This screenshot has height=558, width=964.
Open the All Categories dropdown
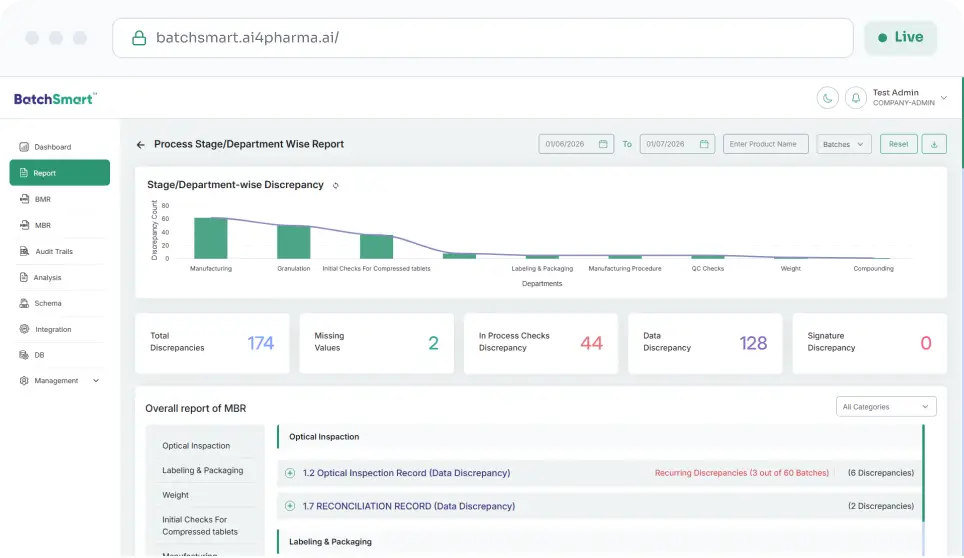[886, 406]
